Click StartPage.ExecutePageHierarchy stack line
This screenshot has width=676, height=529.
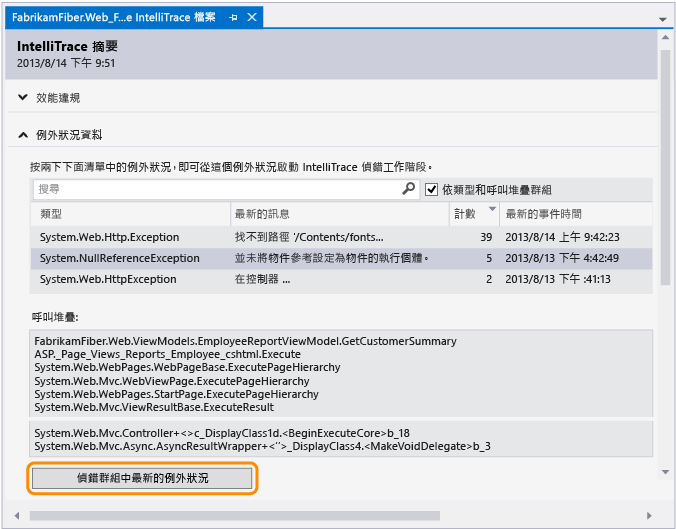coord(176,394)
